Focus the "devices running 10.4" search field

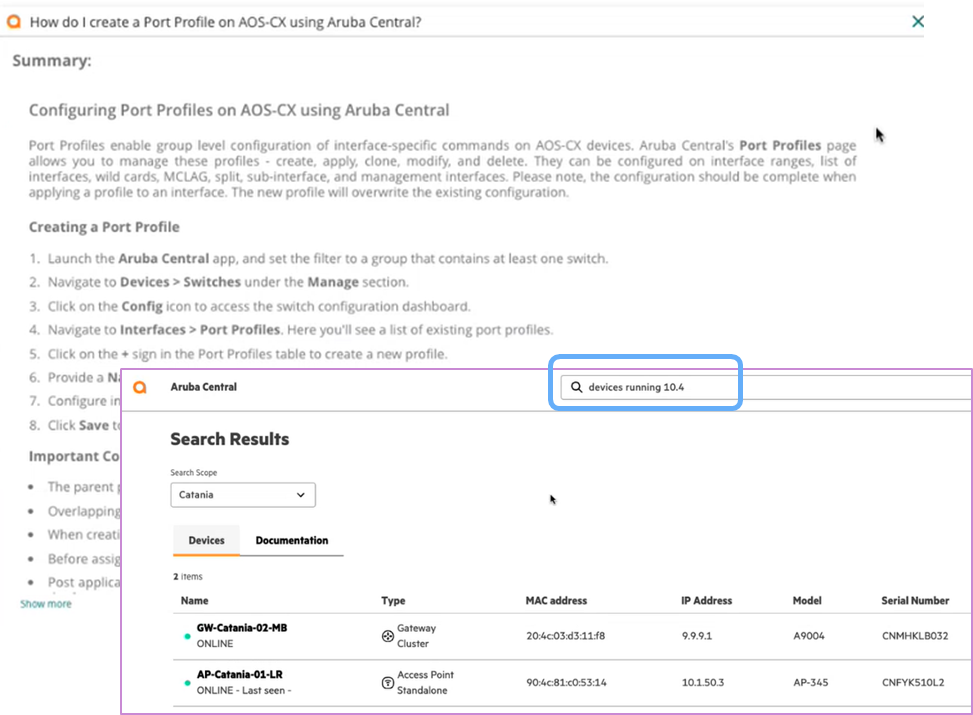(655, 387)
